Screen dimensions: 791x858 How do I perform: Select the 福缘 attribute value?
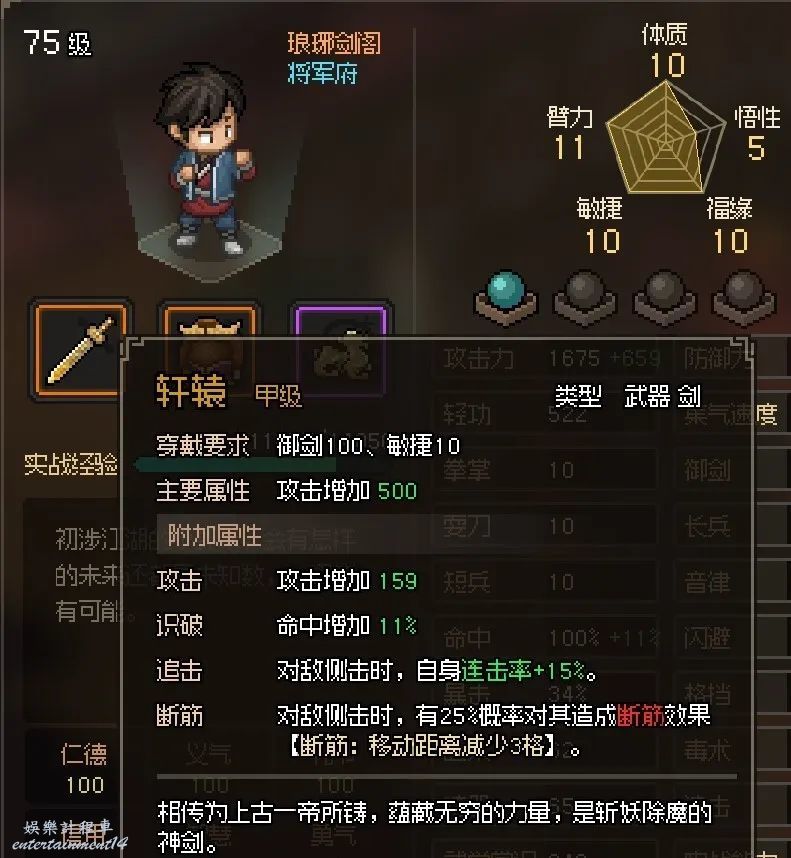730,241
